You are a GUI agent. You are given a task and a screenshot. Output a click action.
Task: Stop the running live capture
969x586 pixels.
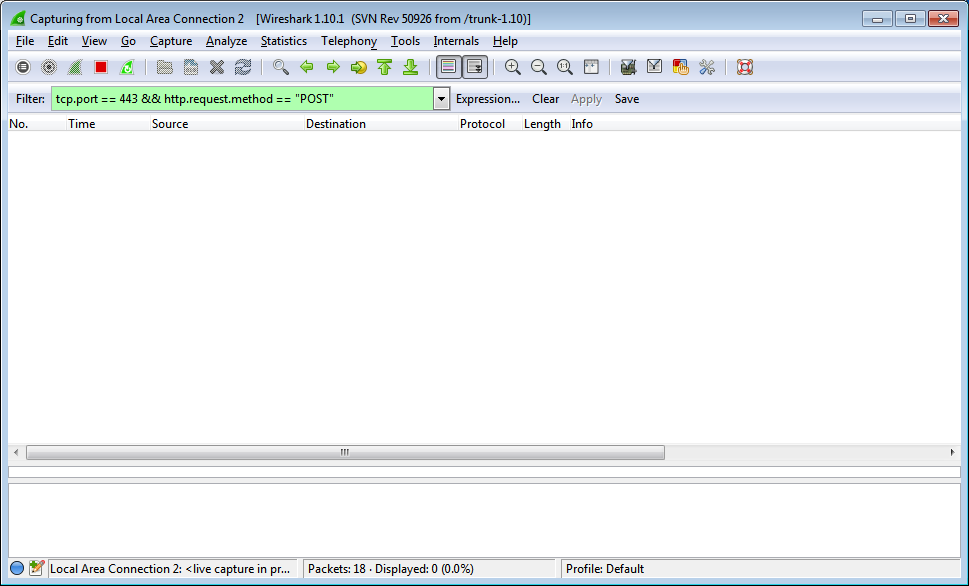tap(101, 67)
